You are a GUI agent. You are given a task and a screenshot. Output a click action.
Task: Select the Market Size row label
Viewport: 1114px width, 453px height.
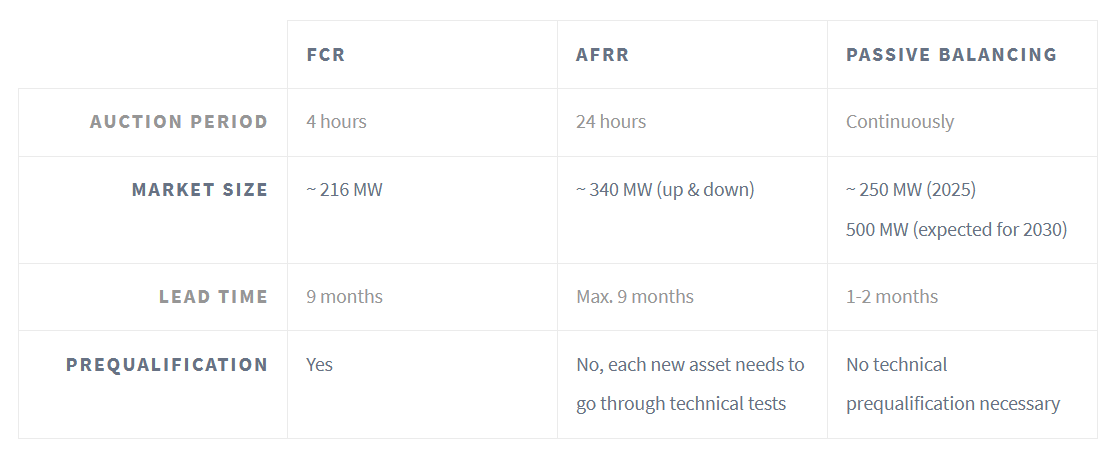click(200, 189)
